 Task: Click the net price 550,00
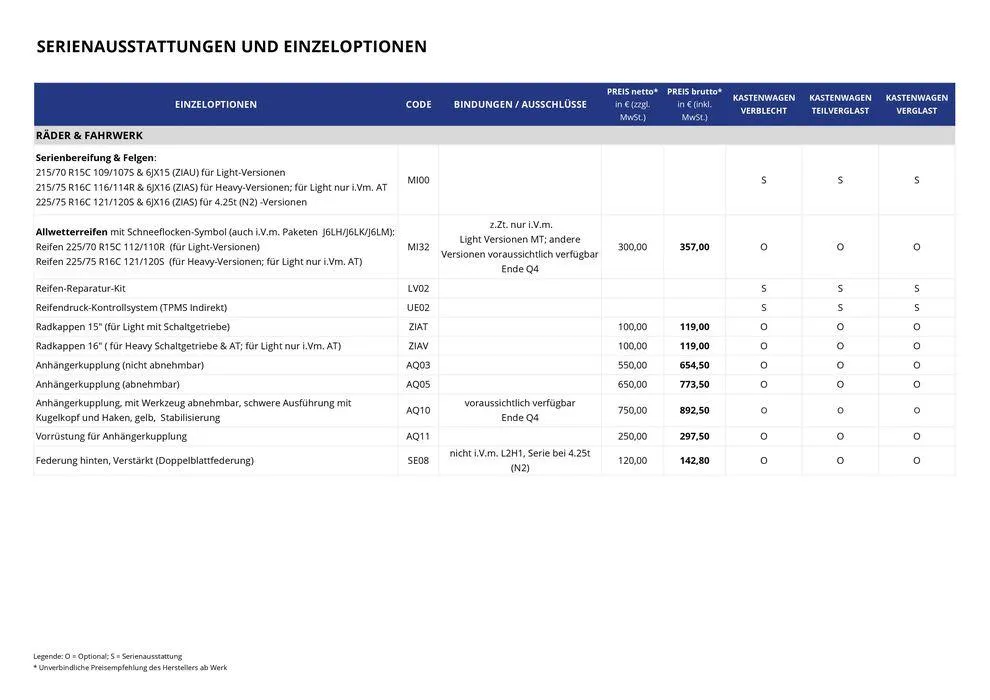pos(632,365)
